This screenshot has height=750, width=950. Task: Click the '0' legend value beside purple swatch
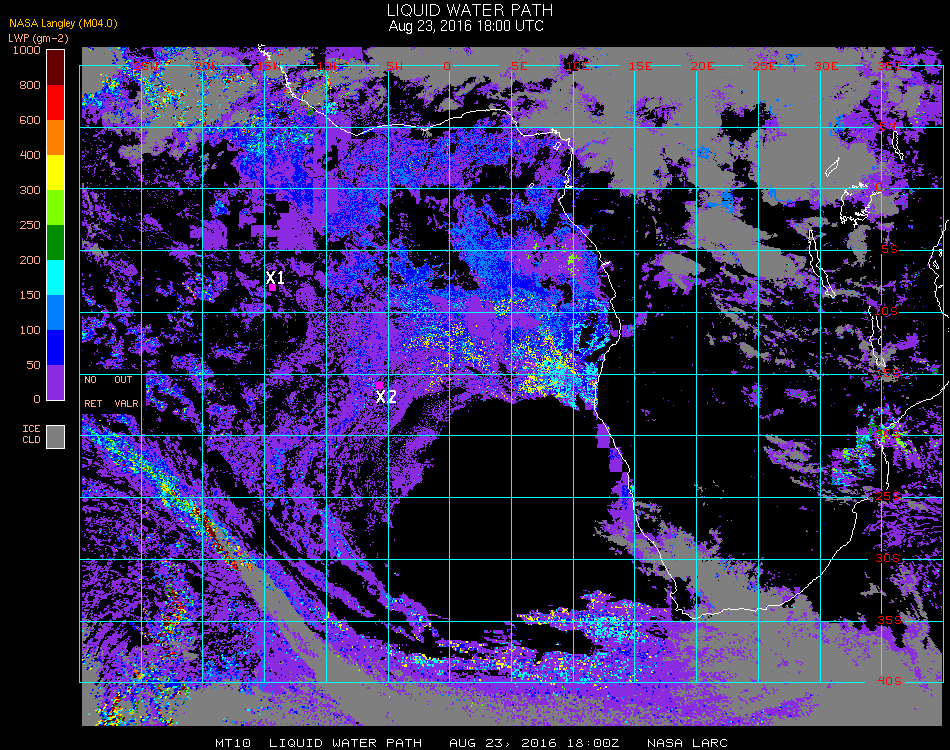click(37, 399)
